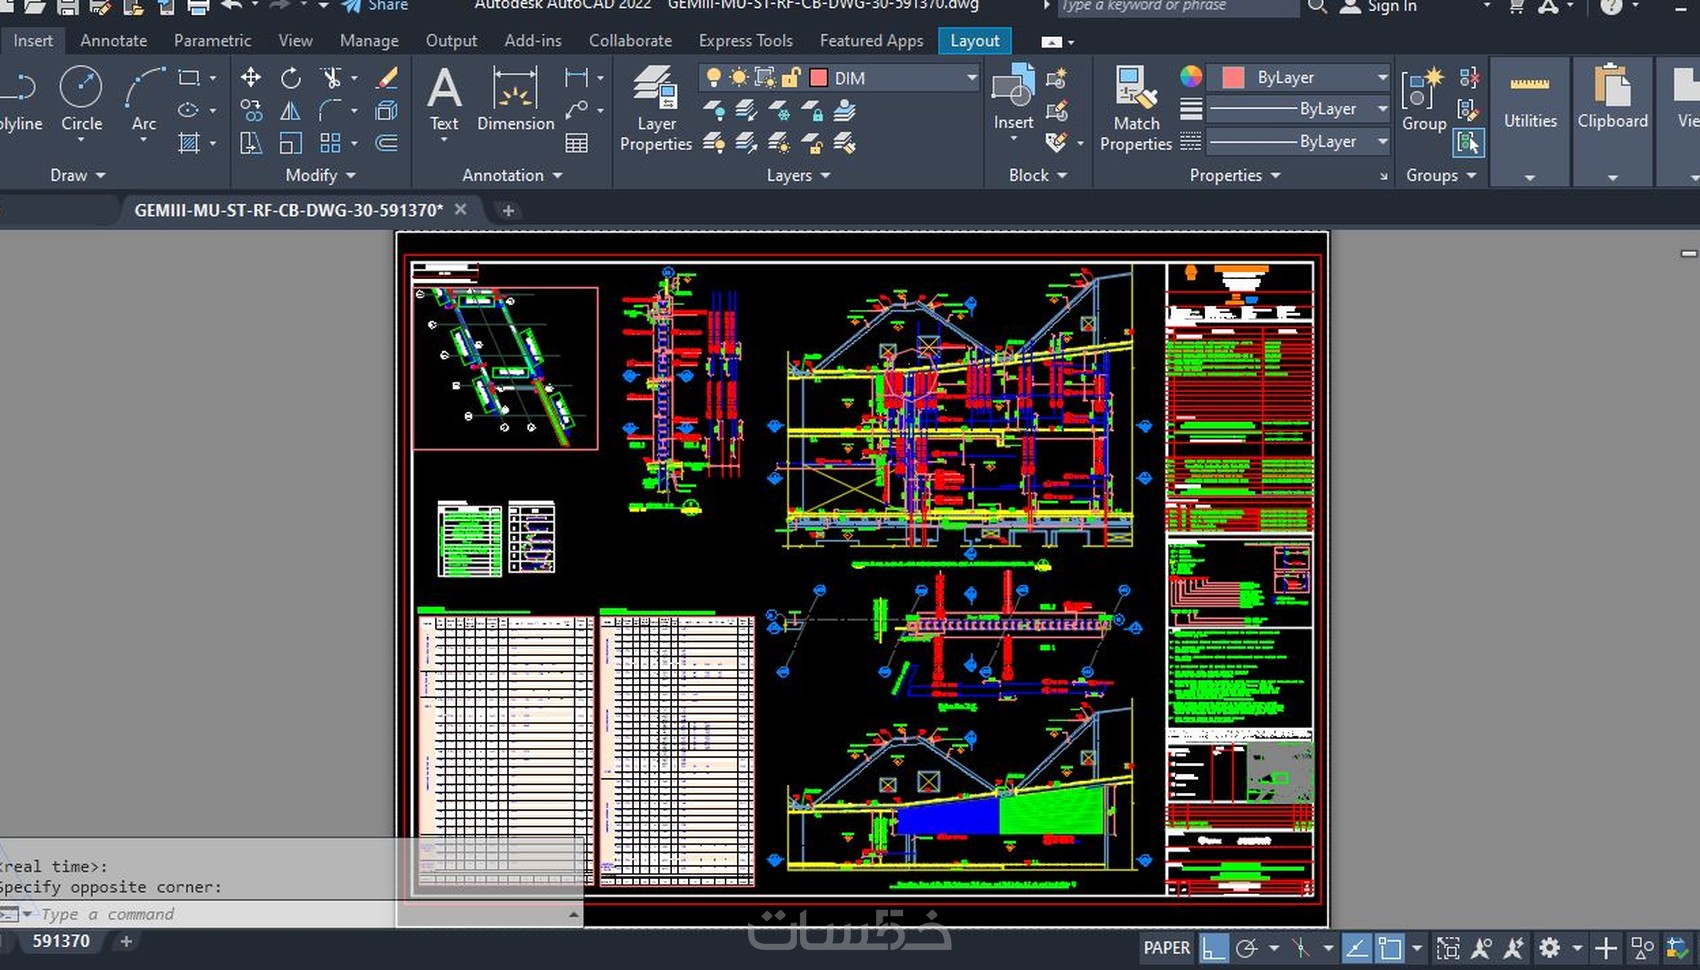Screen dimensions: 1700x970
Task: Toggle DIM layer on/off lightbulb
Action: point(713,78)
